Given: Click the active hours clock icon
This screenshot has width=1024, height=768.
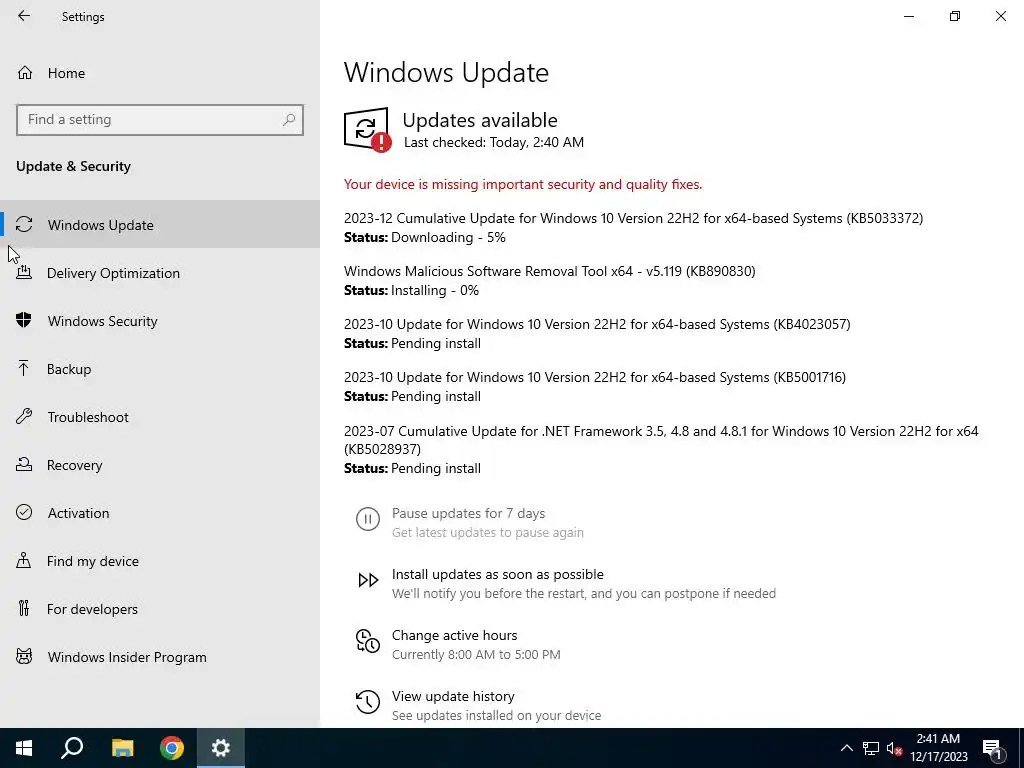Looking at the screenshot, I should [x=368, y=641].
